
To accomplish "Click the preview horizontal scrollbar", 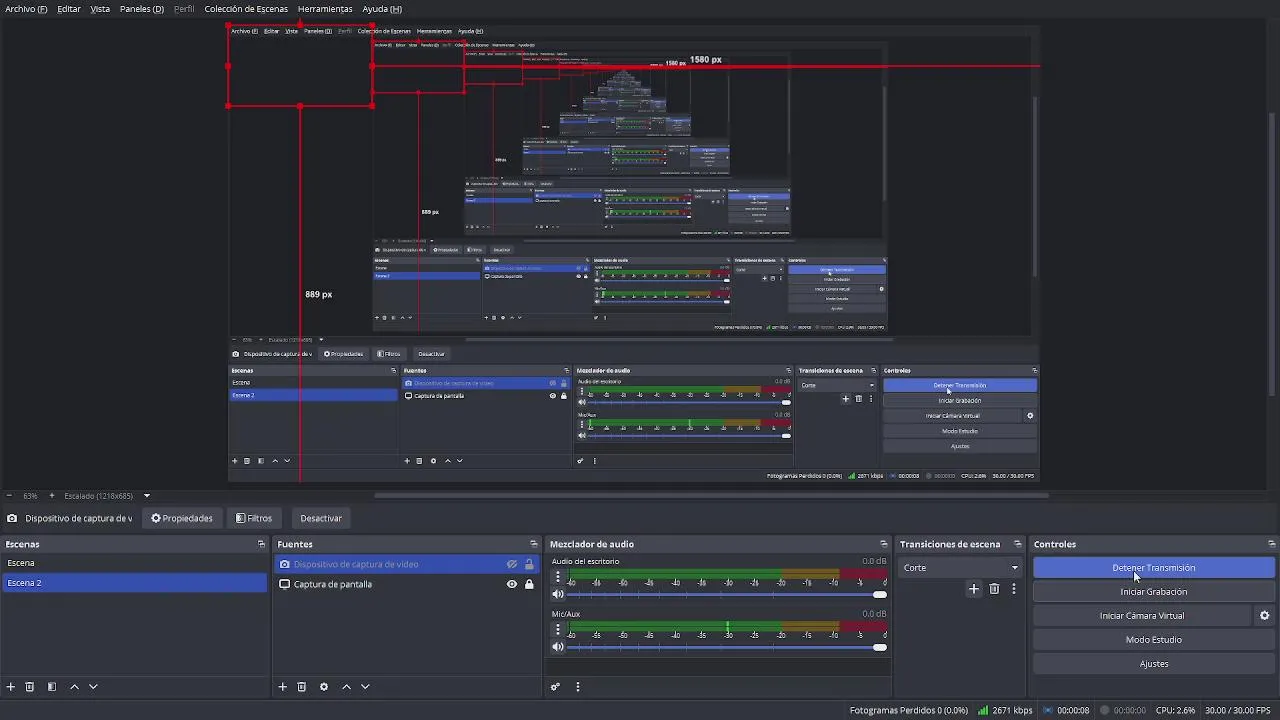I will point(710,495).
